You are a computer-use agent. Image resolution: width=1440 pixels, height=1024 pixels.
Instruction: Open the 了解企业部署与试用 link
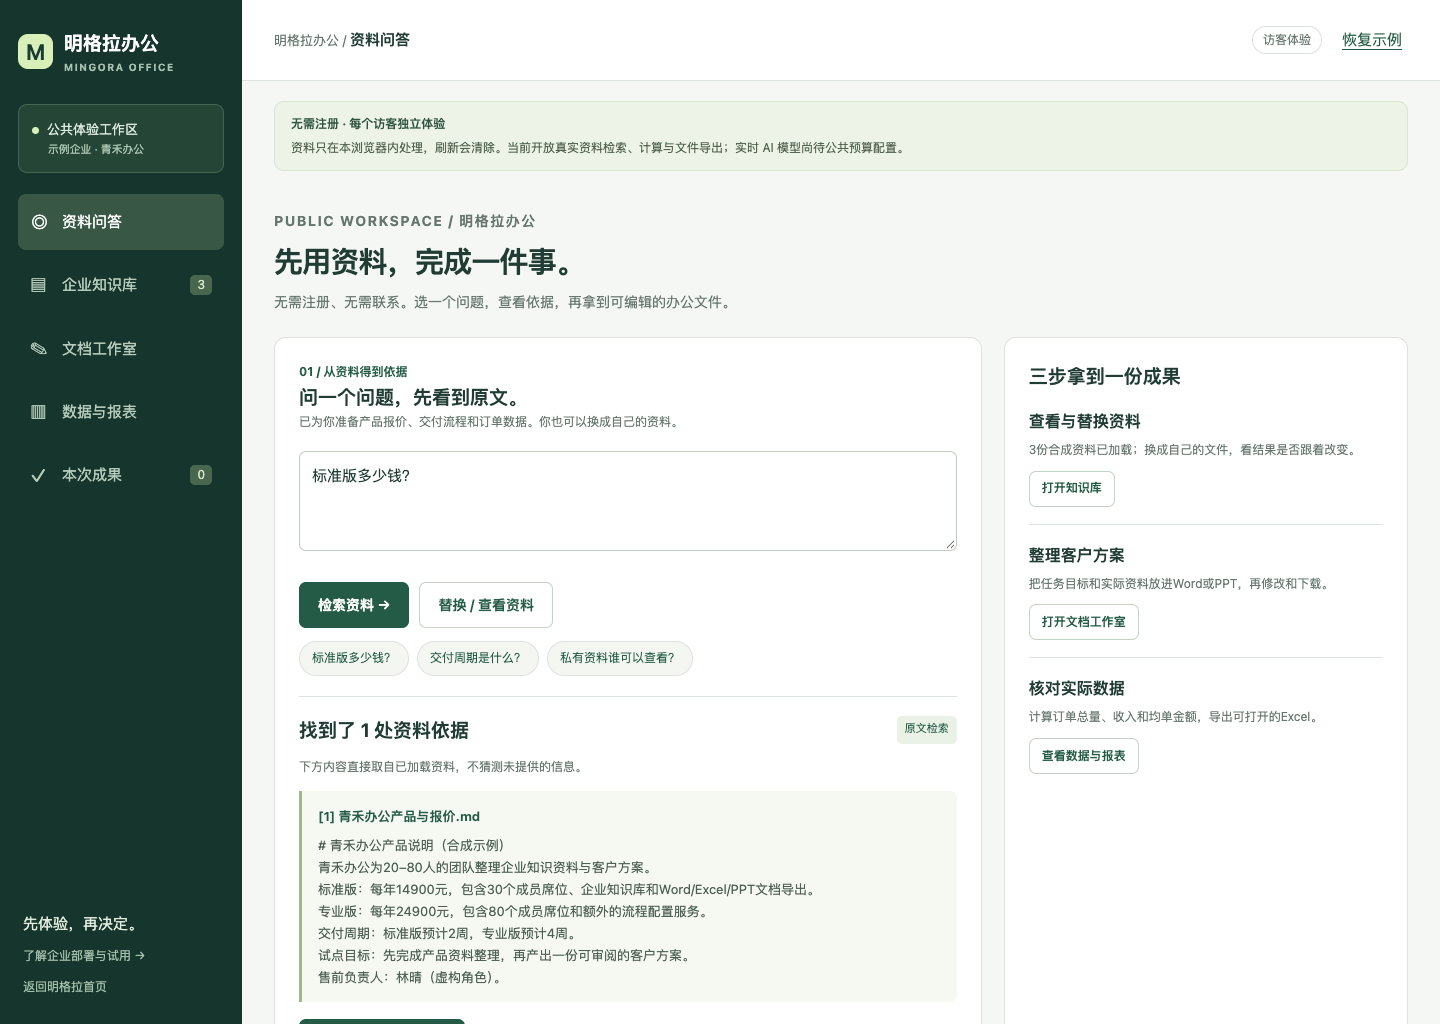[84, 956]
